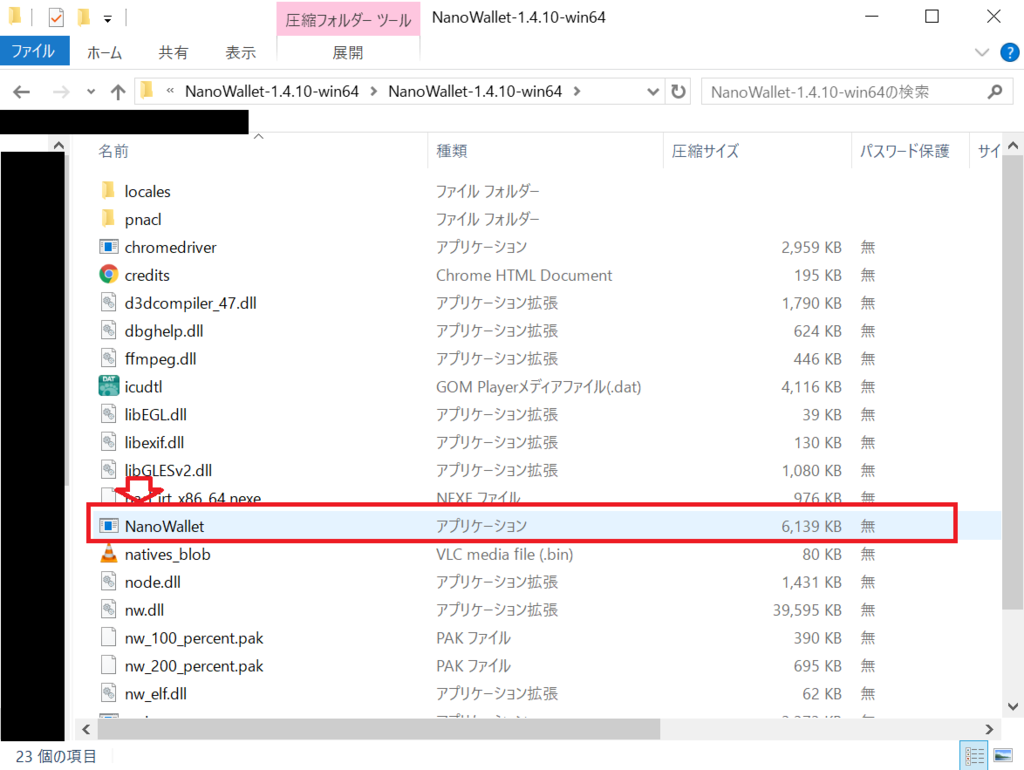Select the chromedriver application icon
The width and height of the screenshot is (1024, 770).
click(x=108, y=247)
